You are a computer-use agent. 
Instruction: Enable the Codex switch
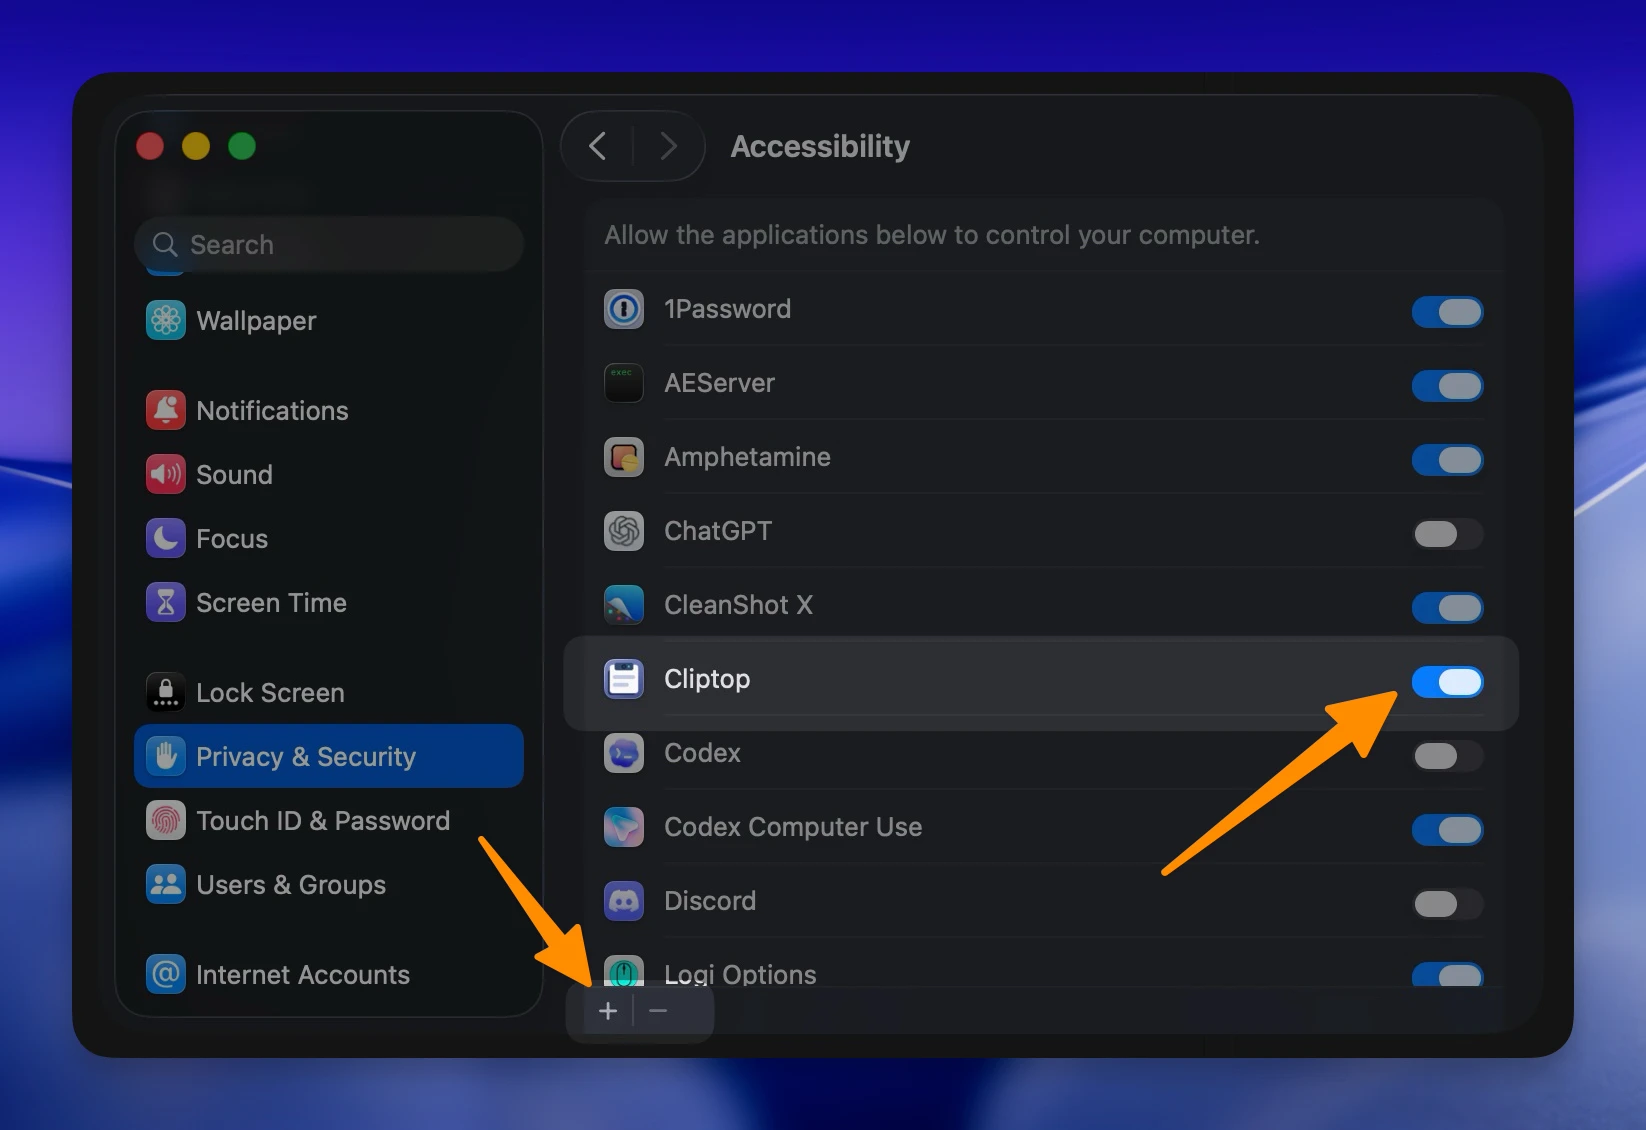coord(1447,756)
